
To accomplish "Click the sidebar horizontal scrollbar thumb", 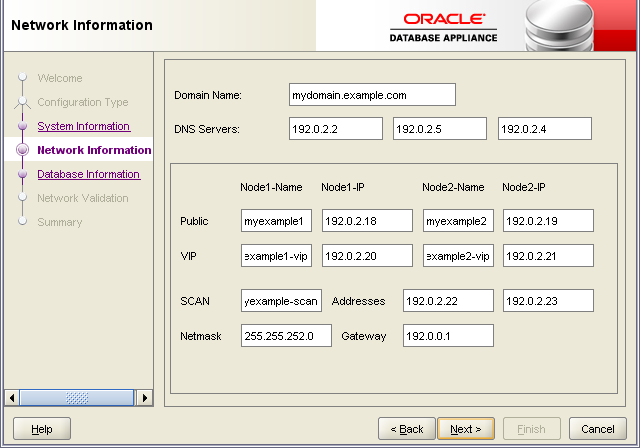I will pyautogui.click(x=77, y=398).
